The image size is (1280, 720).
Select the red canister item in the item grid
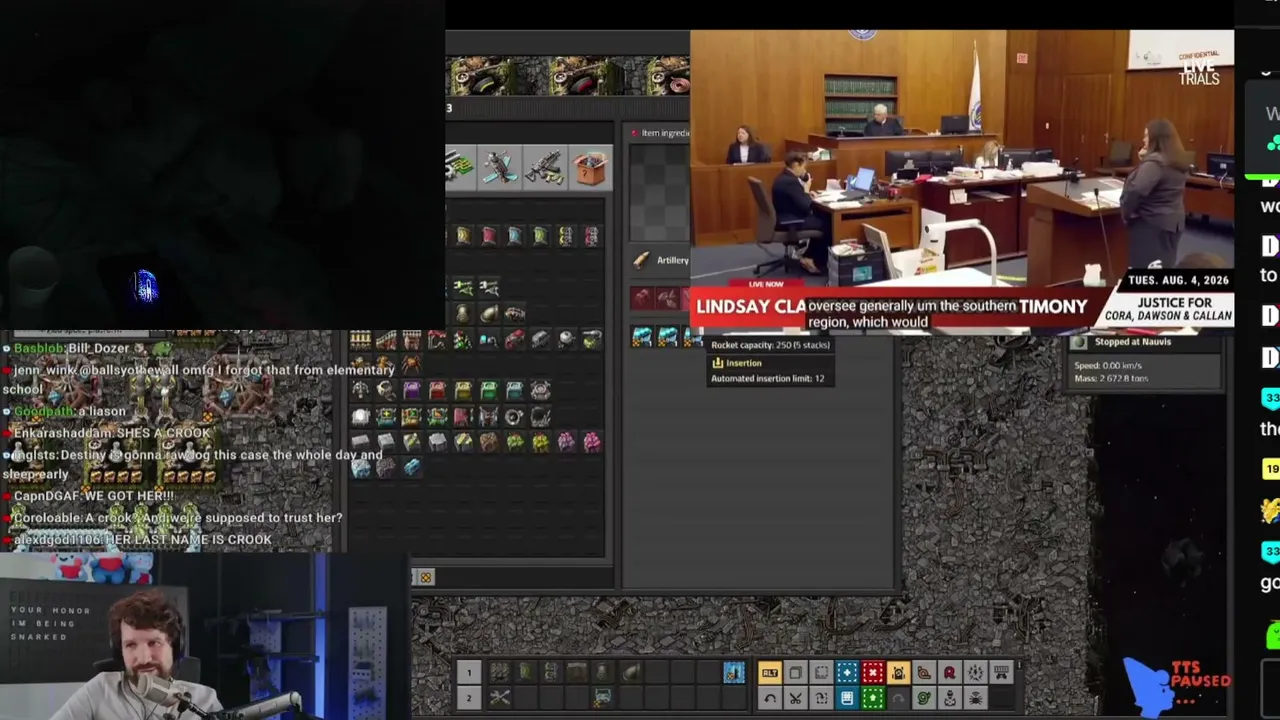[488, 236]
